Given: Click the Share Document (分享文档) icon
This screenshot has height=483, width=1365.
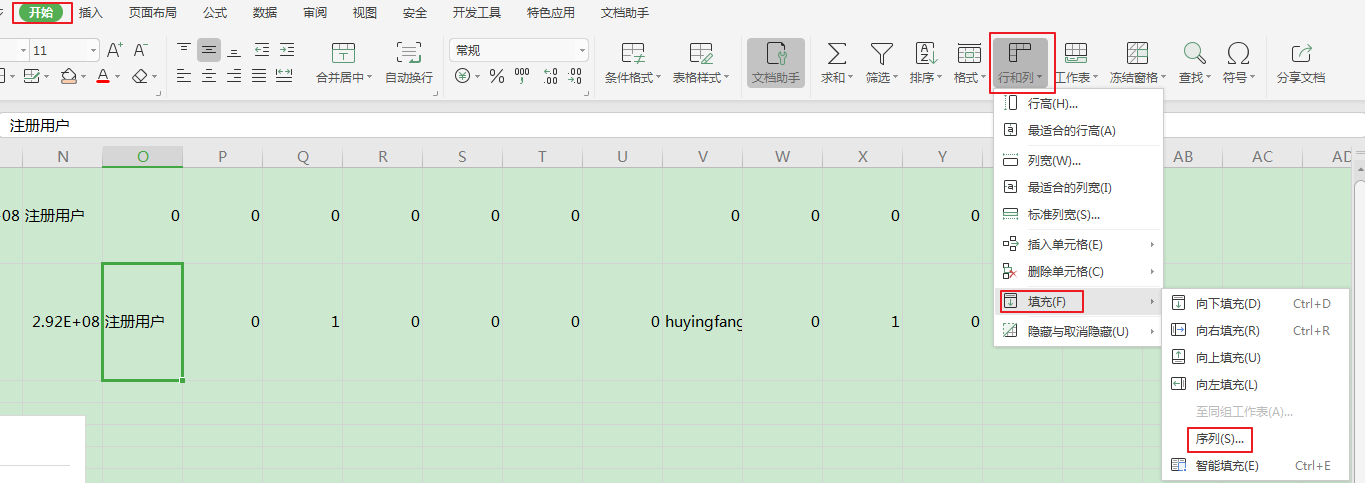Looking at the screenshot, I should 1300,54.
